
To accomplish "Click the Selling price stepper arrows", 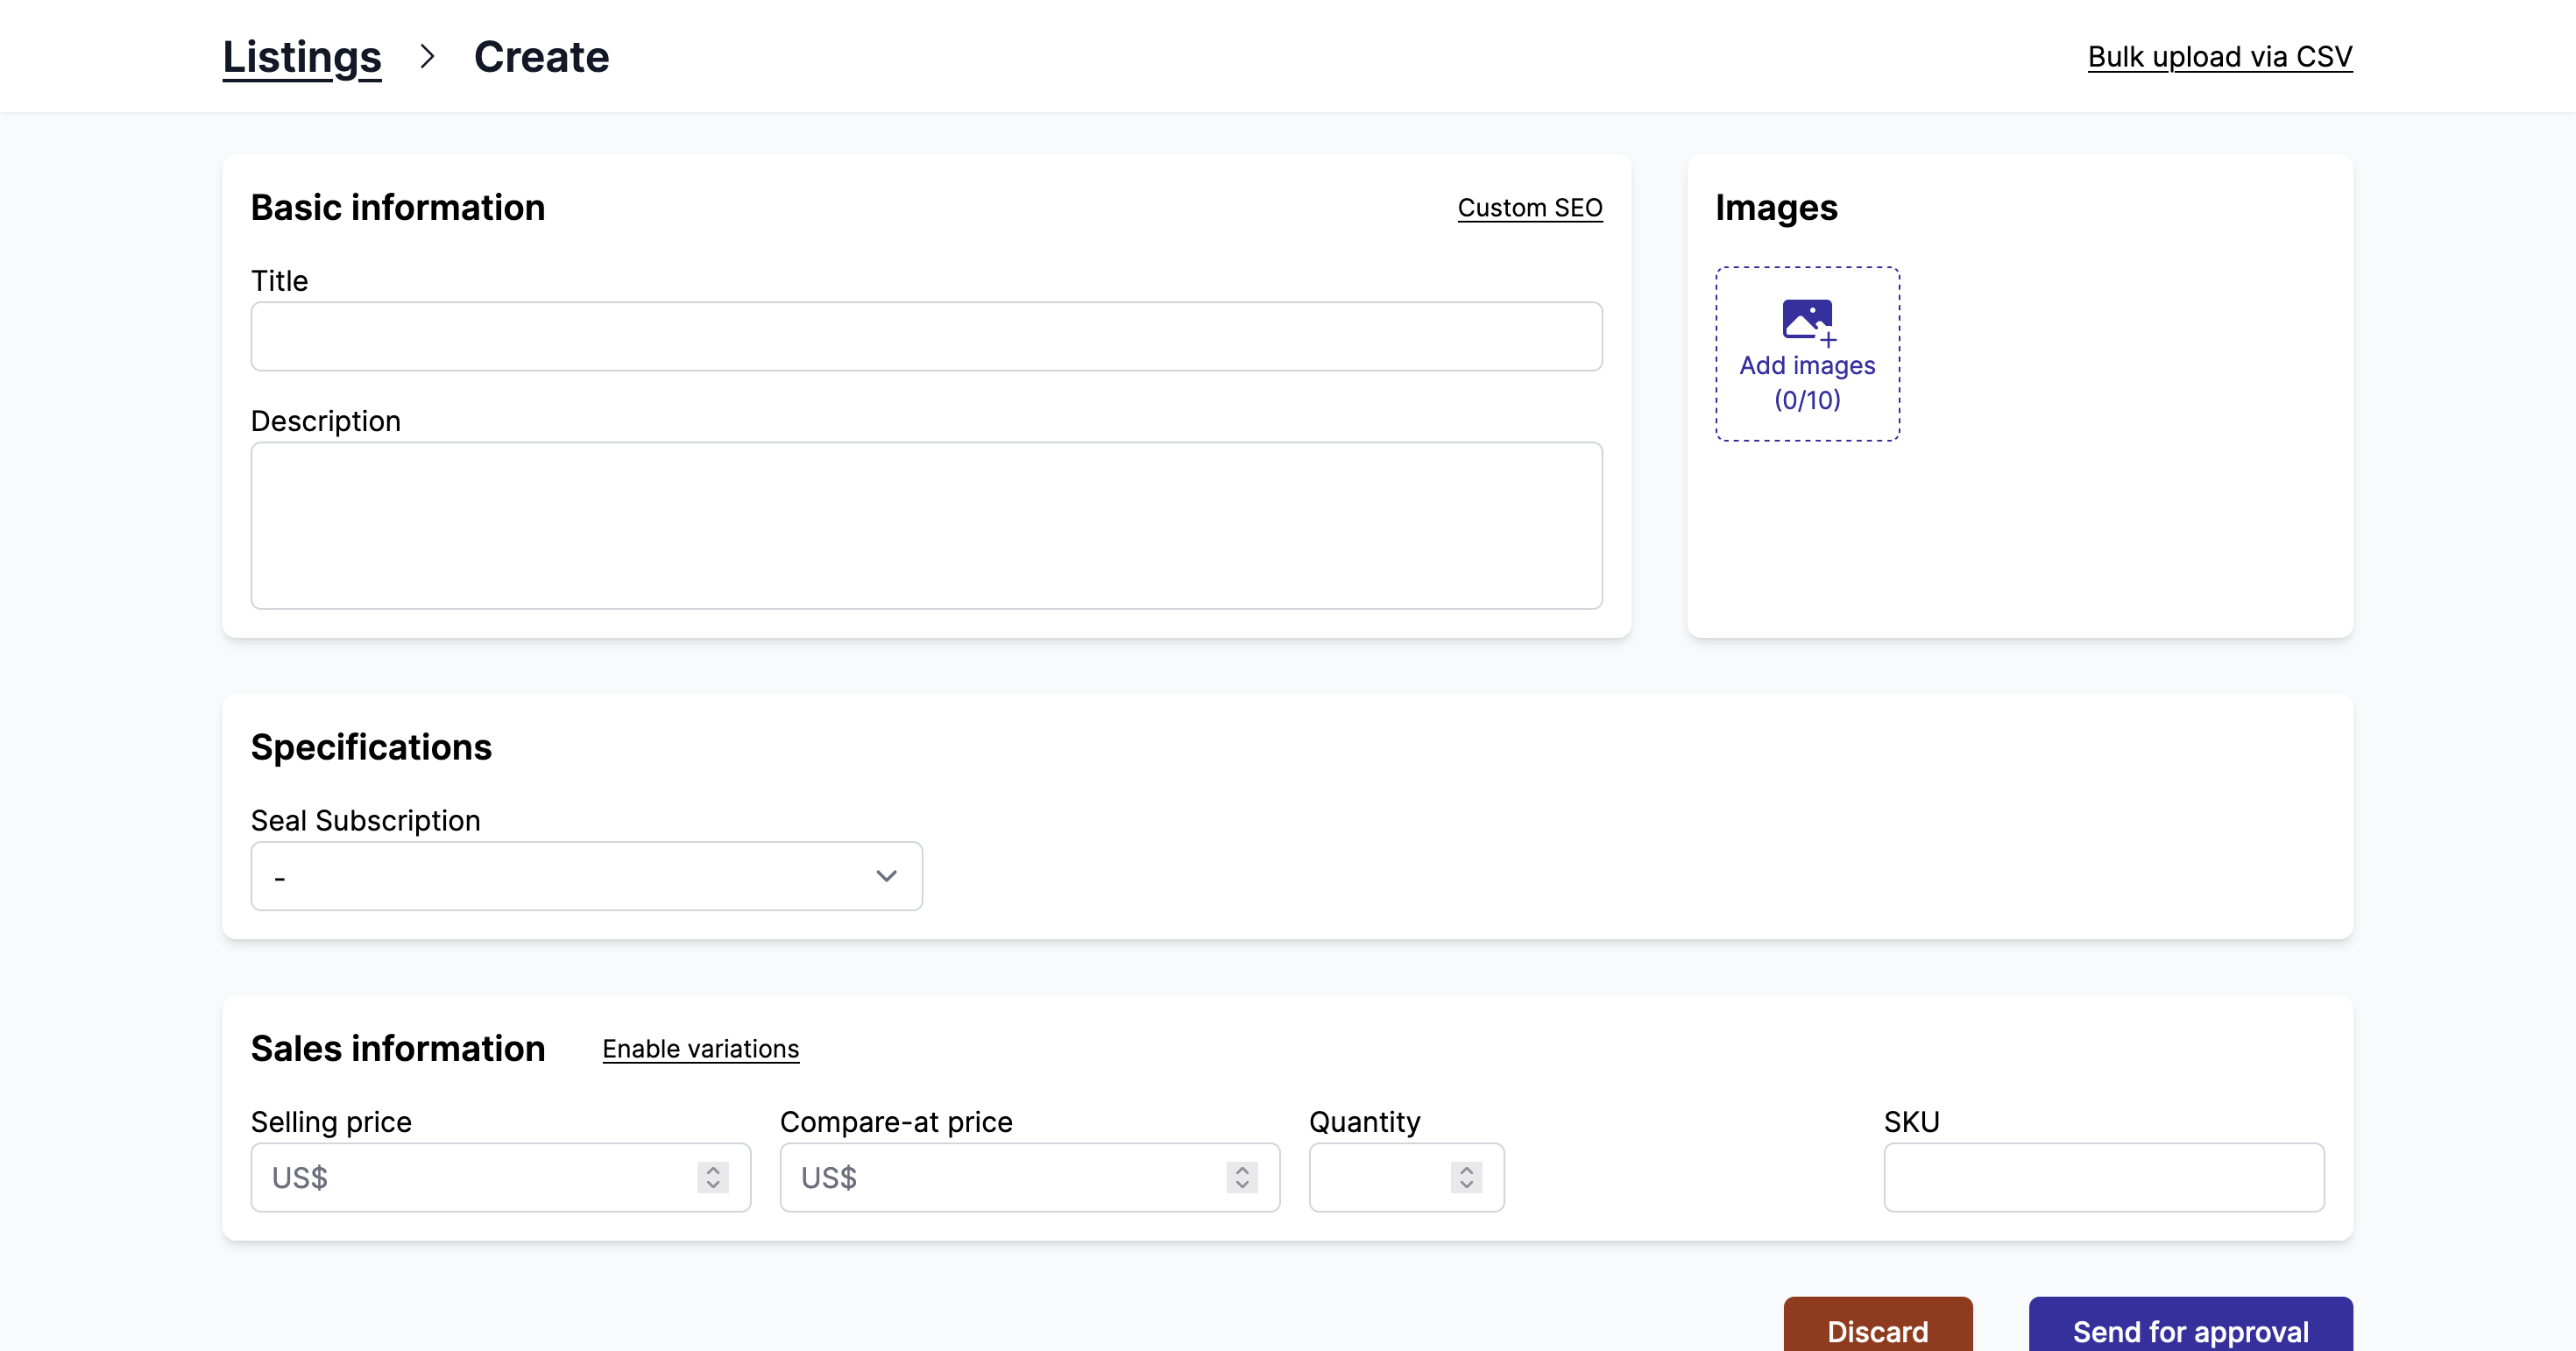I will [x=712, y=1177].
